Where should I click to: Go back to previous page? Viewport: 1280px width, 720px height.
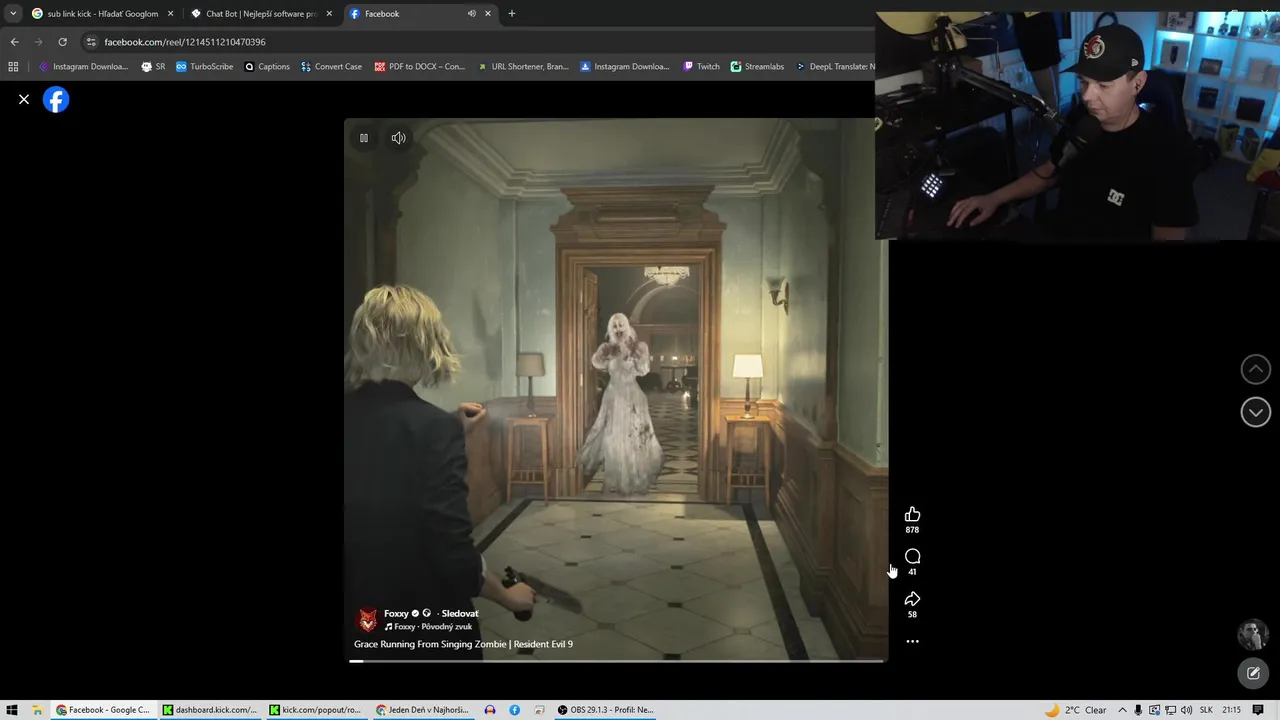click(14, 42)
